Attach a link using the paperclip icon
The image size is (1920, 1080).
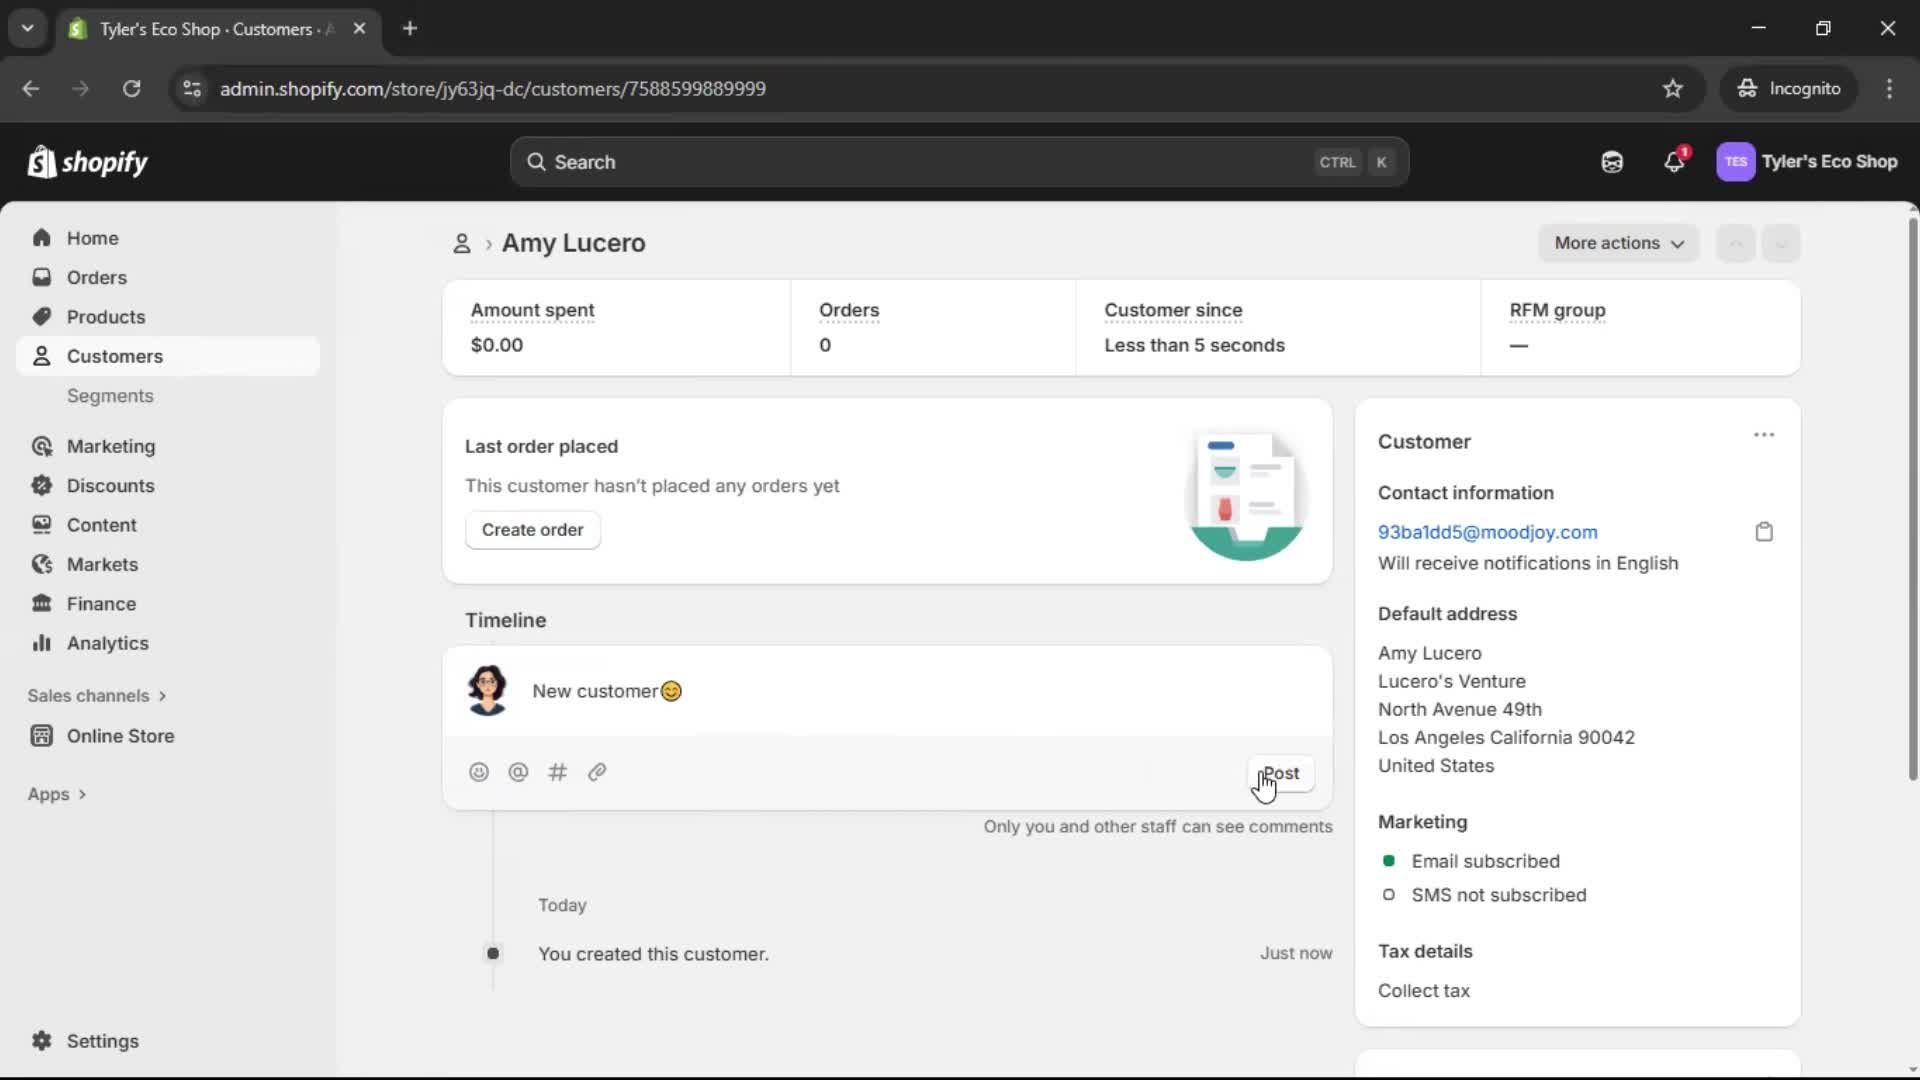[x=597, y=772]
